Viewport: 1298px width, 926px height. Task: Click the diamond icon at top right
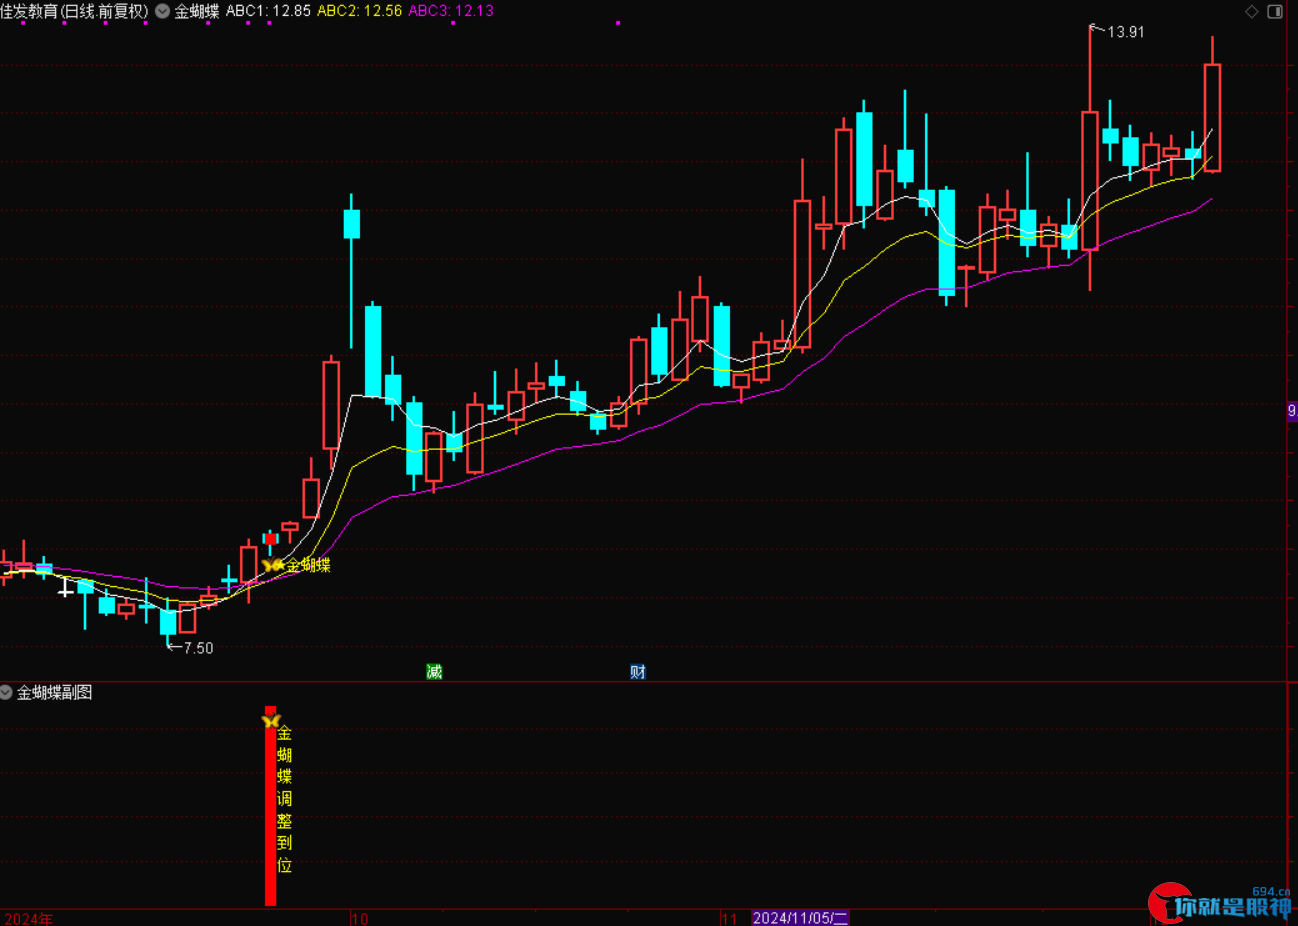tap(1252, 11)
